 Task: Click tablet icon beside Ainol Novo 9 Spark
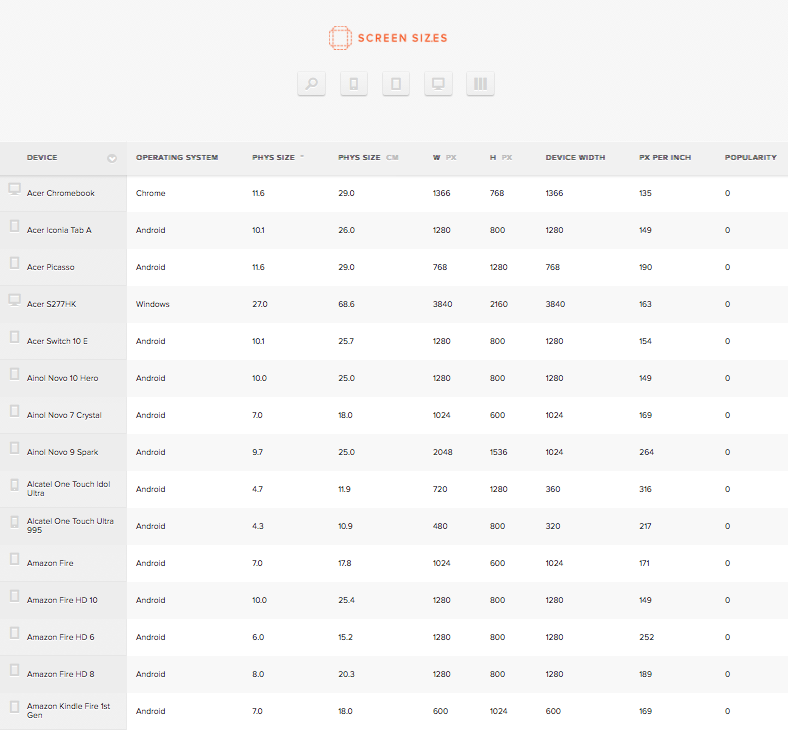tap(15, 448)
